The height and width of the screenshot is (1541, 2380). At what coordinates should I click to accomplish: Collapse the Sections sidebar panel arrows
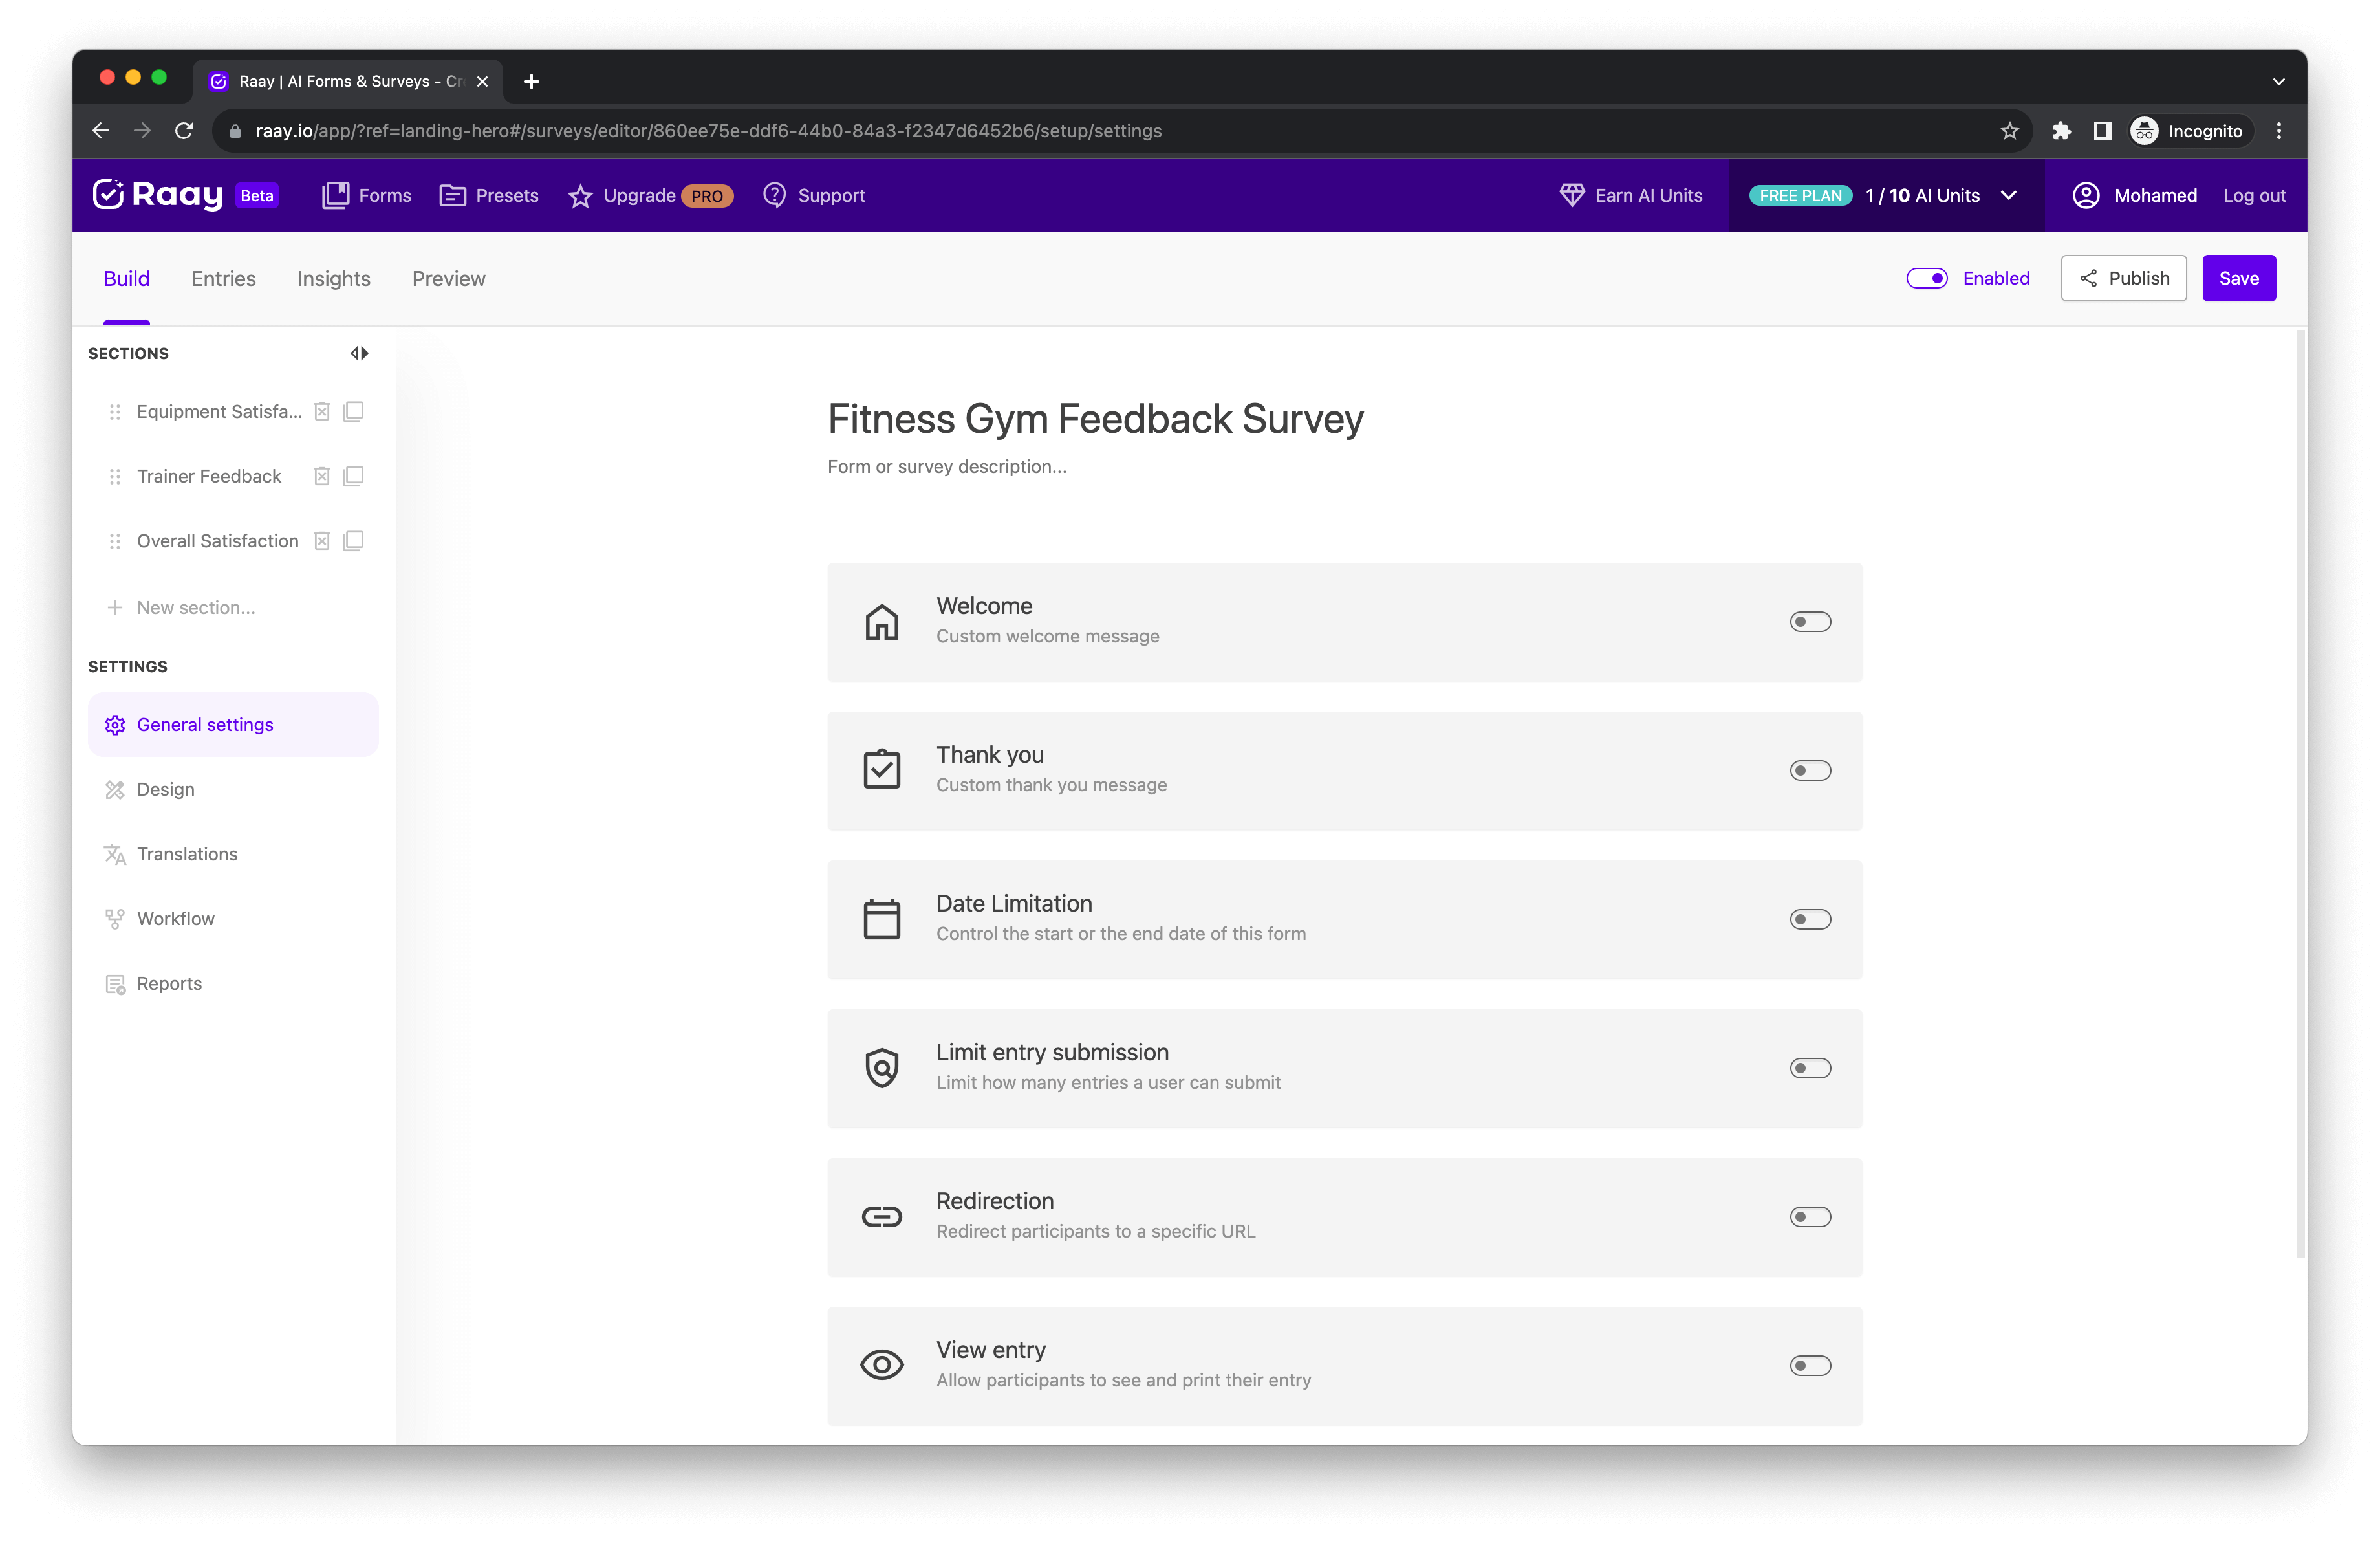359,353
